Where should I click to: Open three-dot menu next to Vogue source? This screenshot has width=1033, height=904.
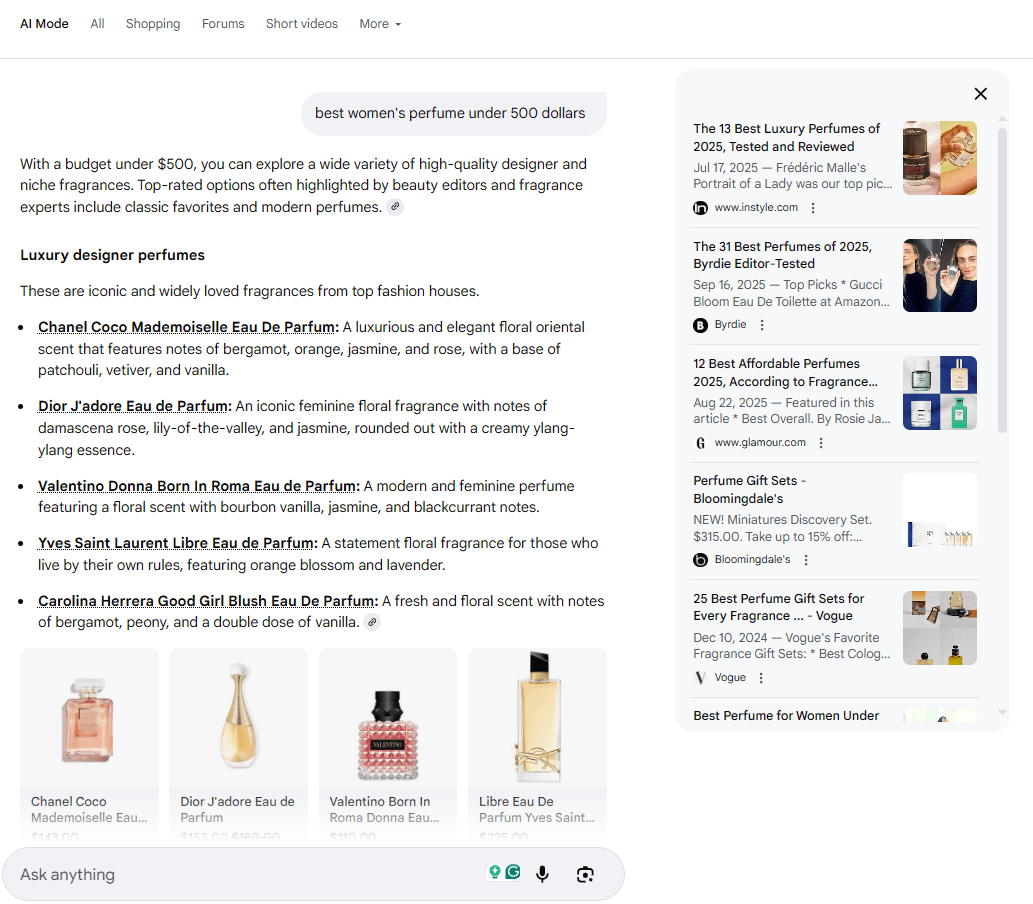pyautogui.click(x=761, y=678)
